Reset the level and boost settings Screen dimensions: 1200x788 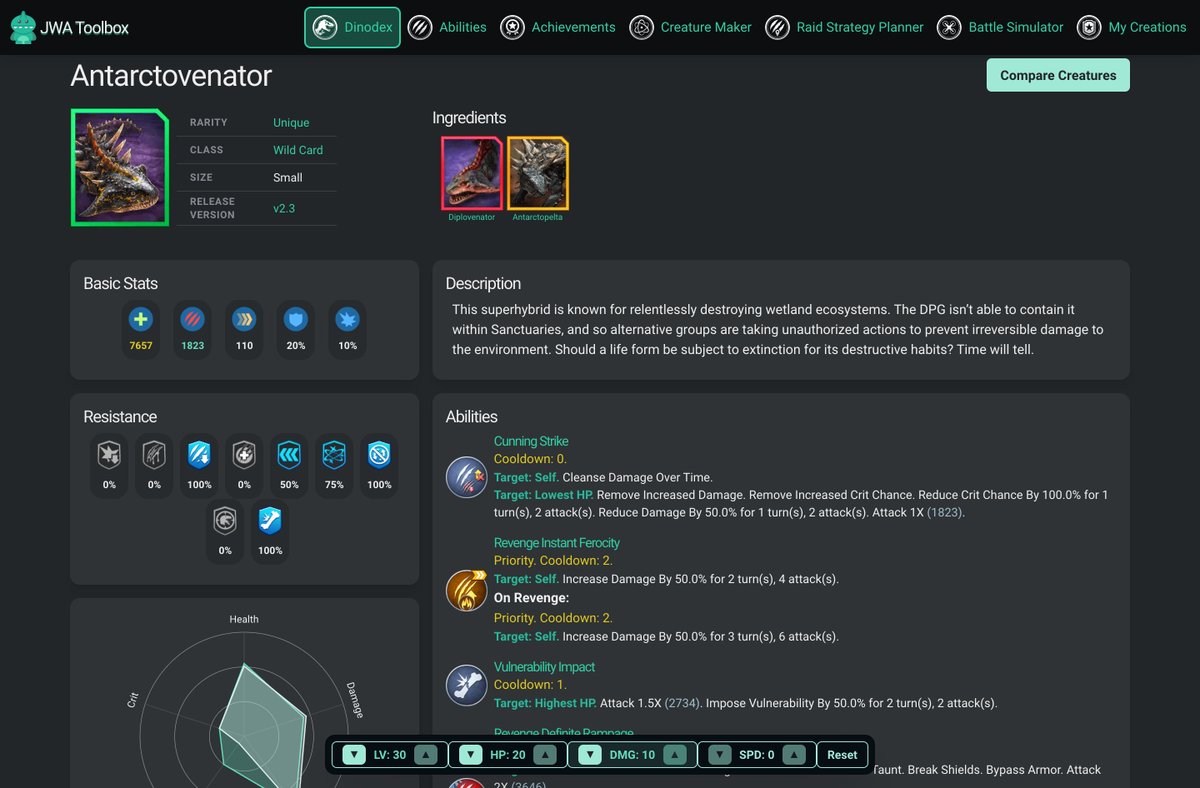click(x=842, y=755)
